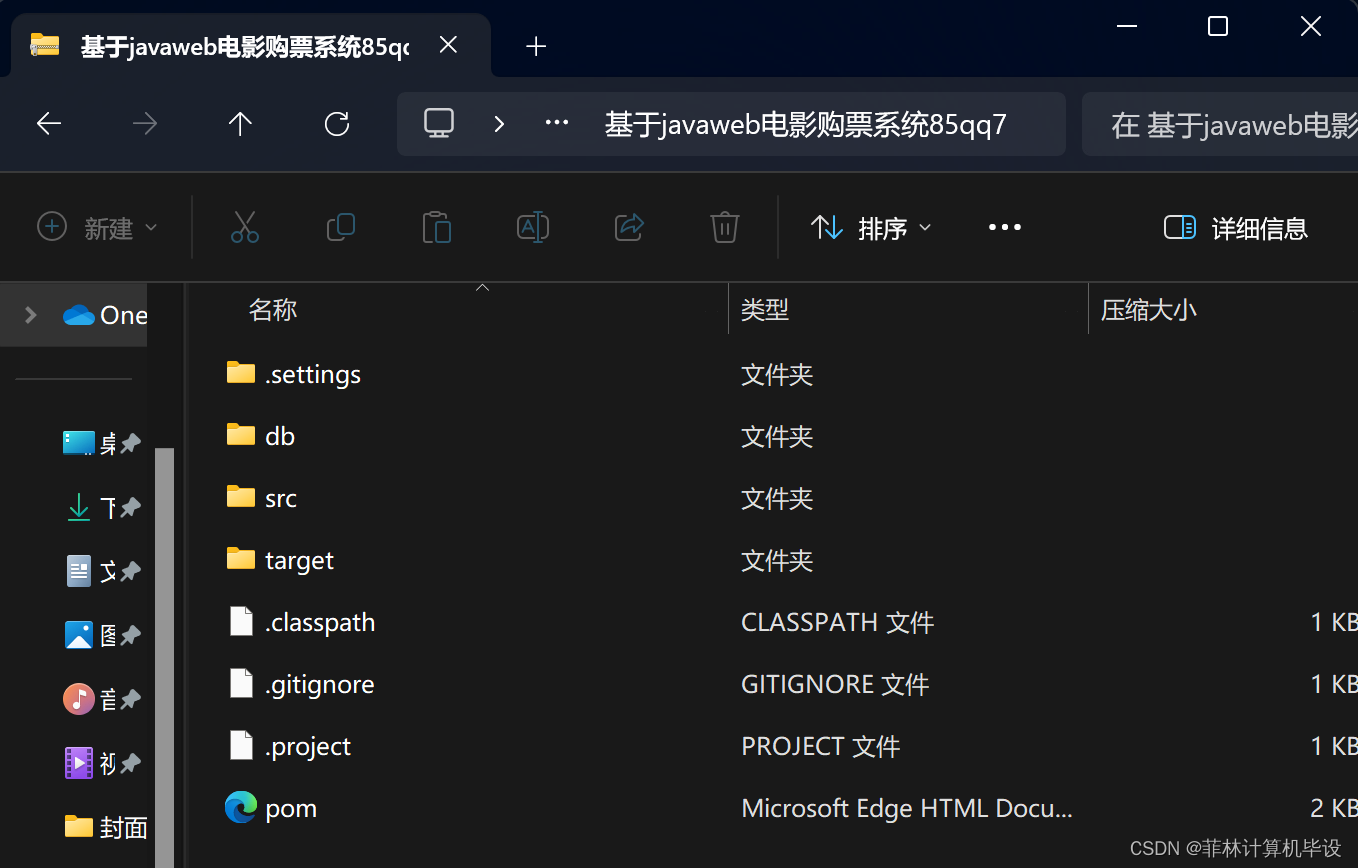Open the Downloads quick access item

(x=90, y=508)
